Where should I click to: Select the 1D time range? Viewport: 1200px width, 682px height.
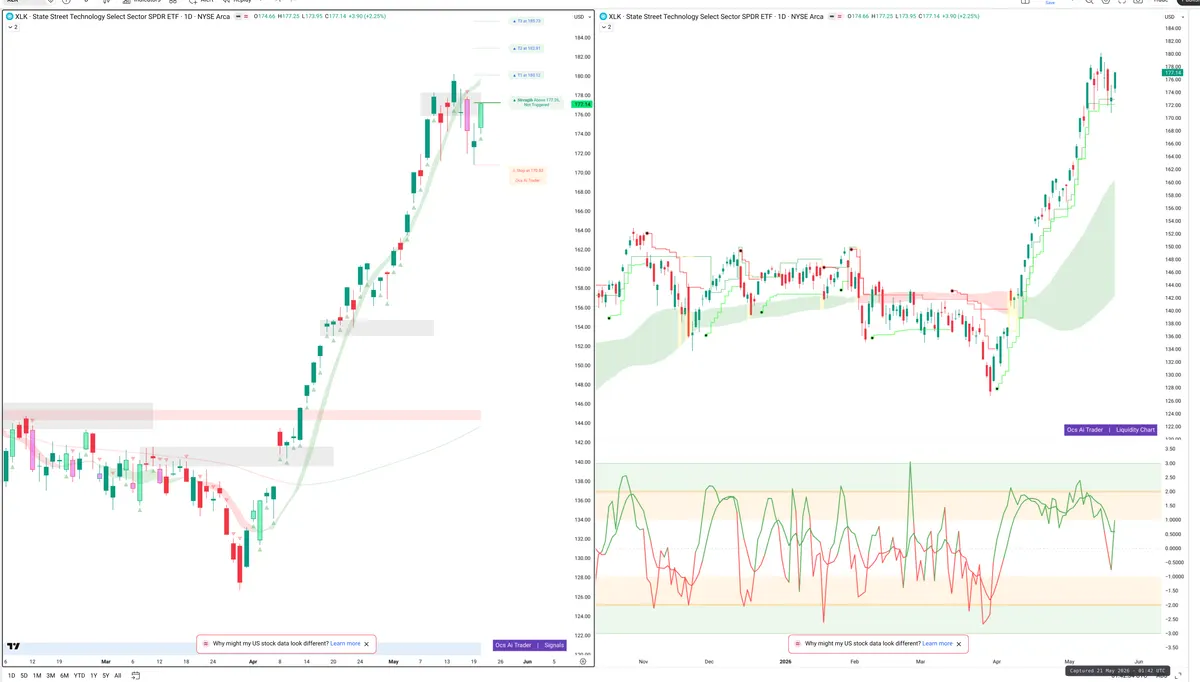point(12,676)
